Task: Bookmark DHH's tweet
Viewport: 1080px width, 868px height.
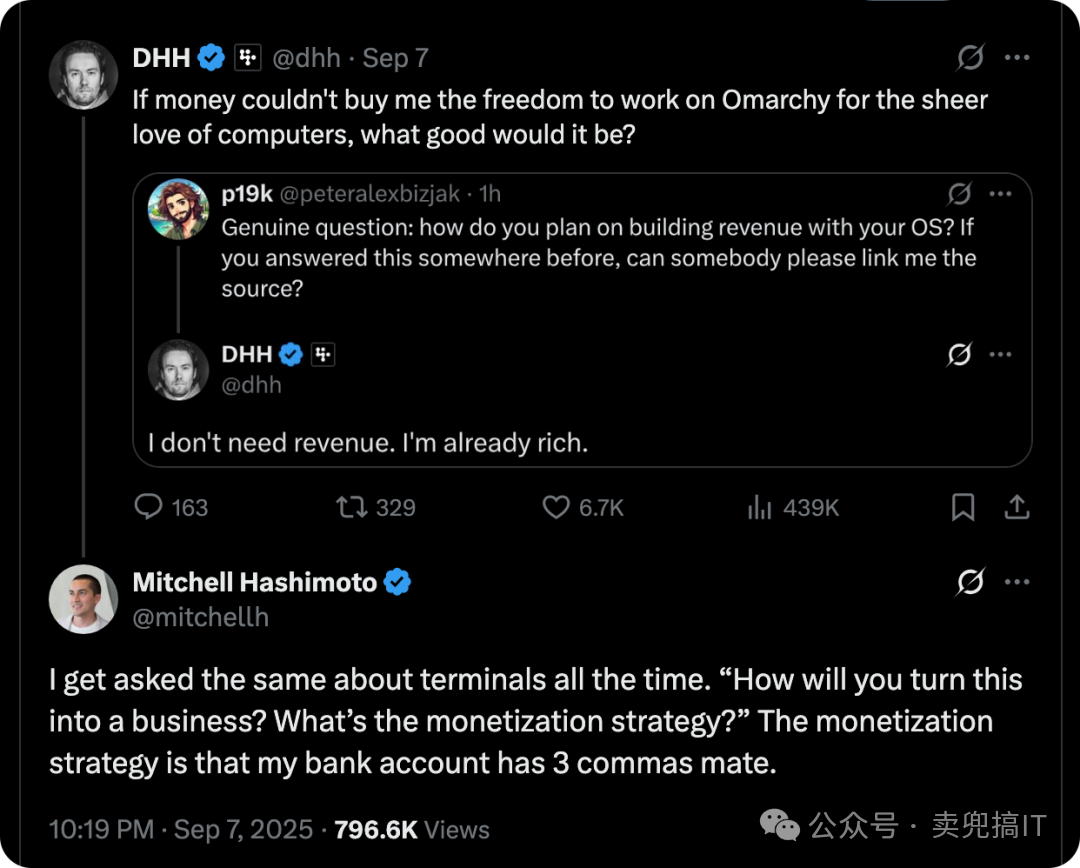Action: point(963,507)
